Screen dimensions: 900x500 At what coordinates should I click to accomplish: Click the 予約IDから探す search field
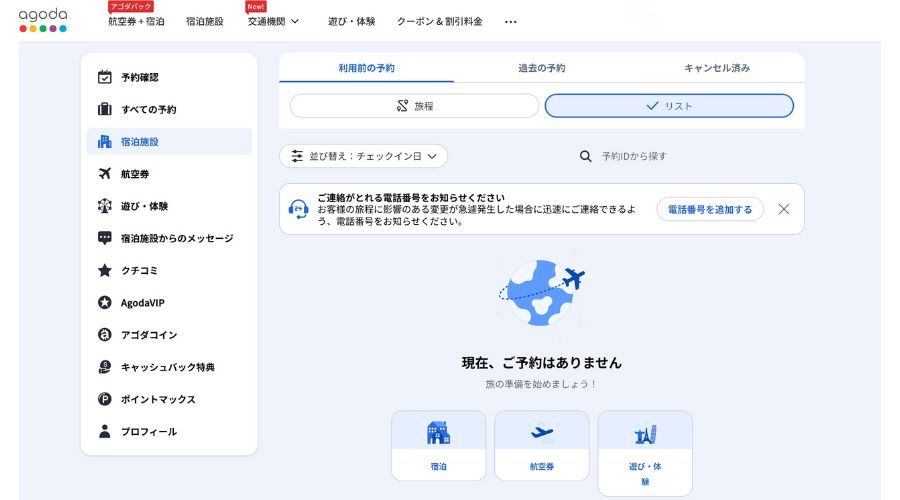coord(689,156)
